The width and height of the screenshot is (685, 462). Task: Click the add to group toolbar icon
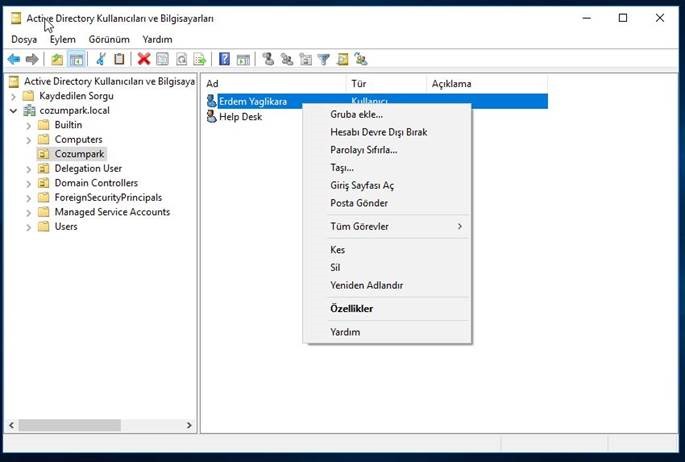pos(361,59)
